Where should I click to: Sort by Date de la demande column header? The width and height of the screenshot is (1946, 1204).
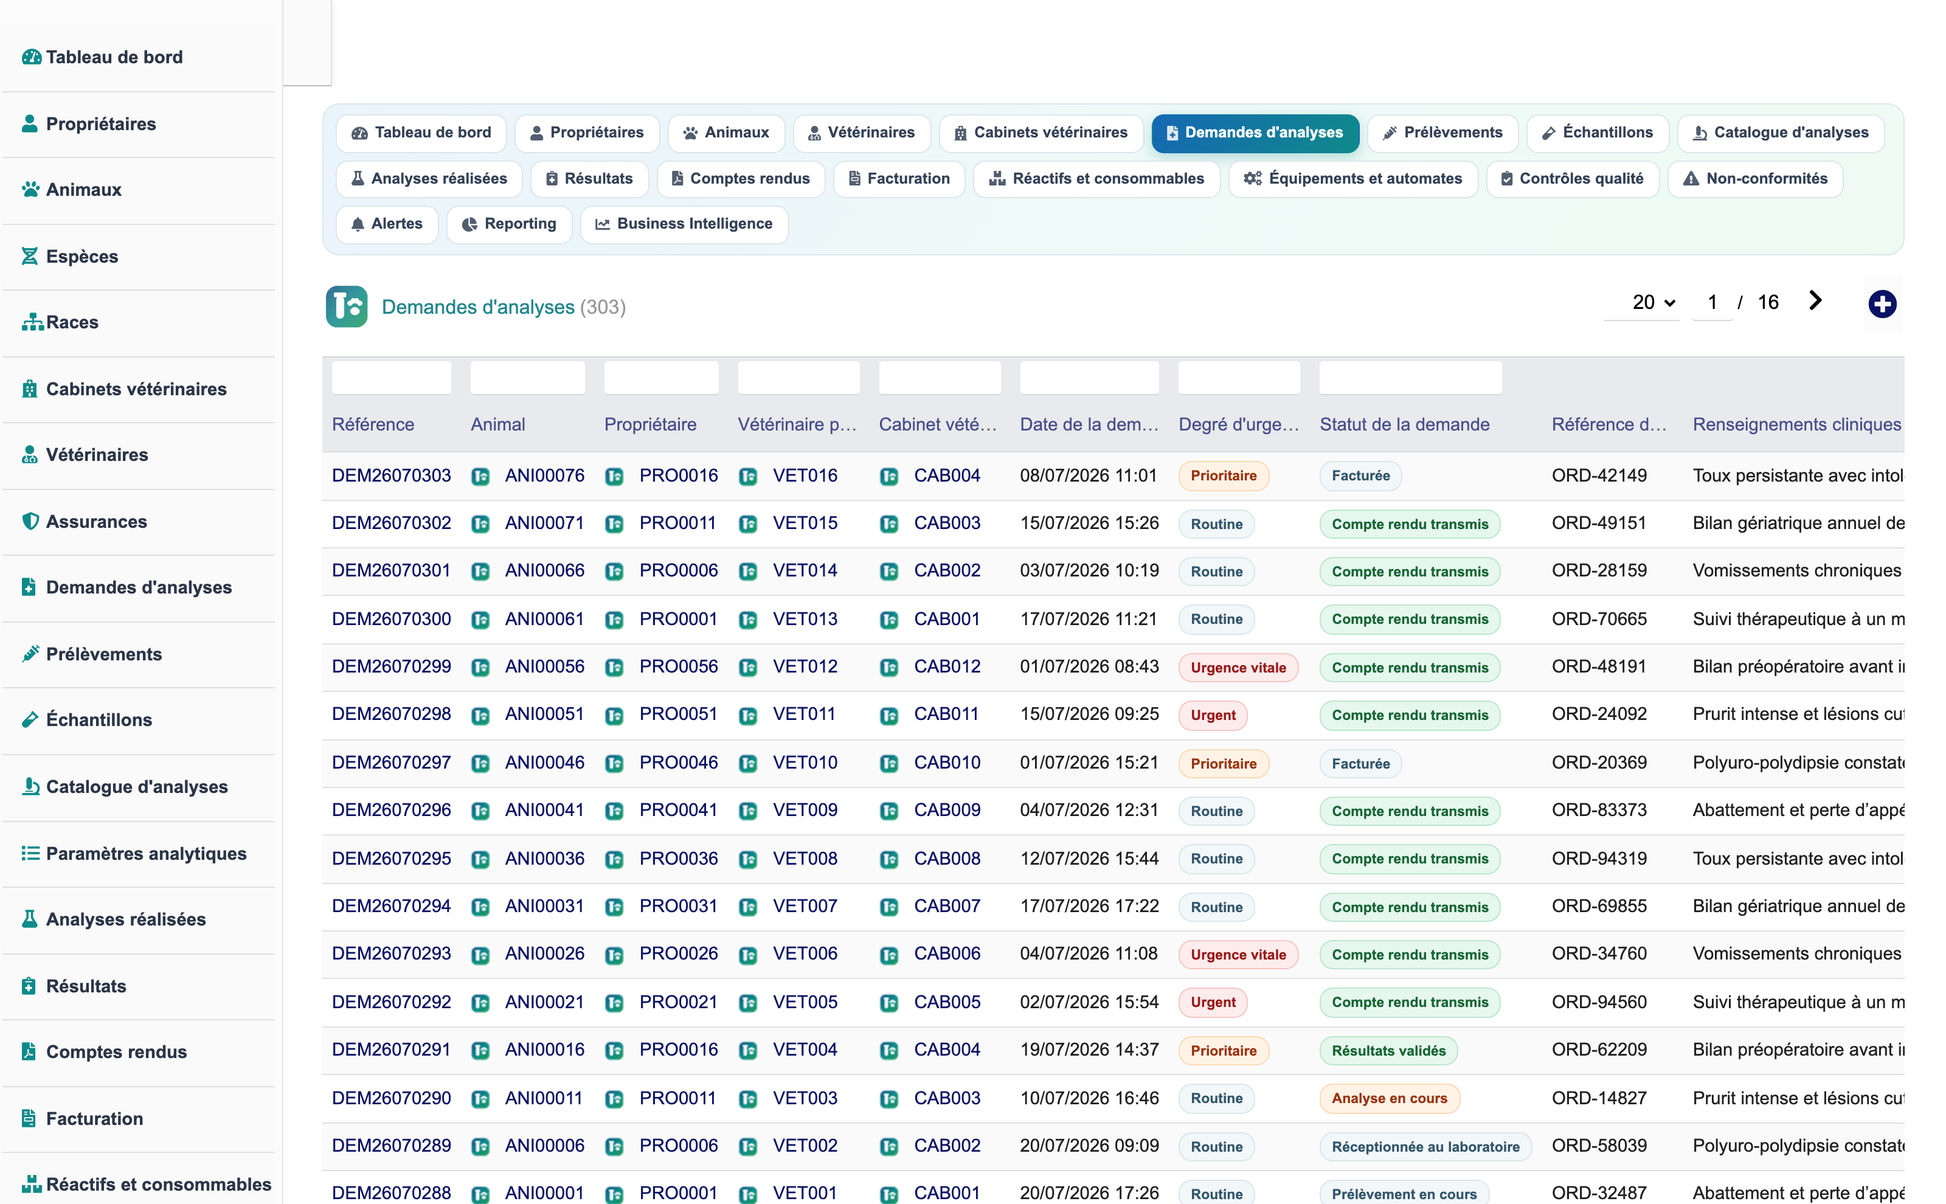1089,425
